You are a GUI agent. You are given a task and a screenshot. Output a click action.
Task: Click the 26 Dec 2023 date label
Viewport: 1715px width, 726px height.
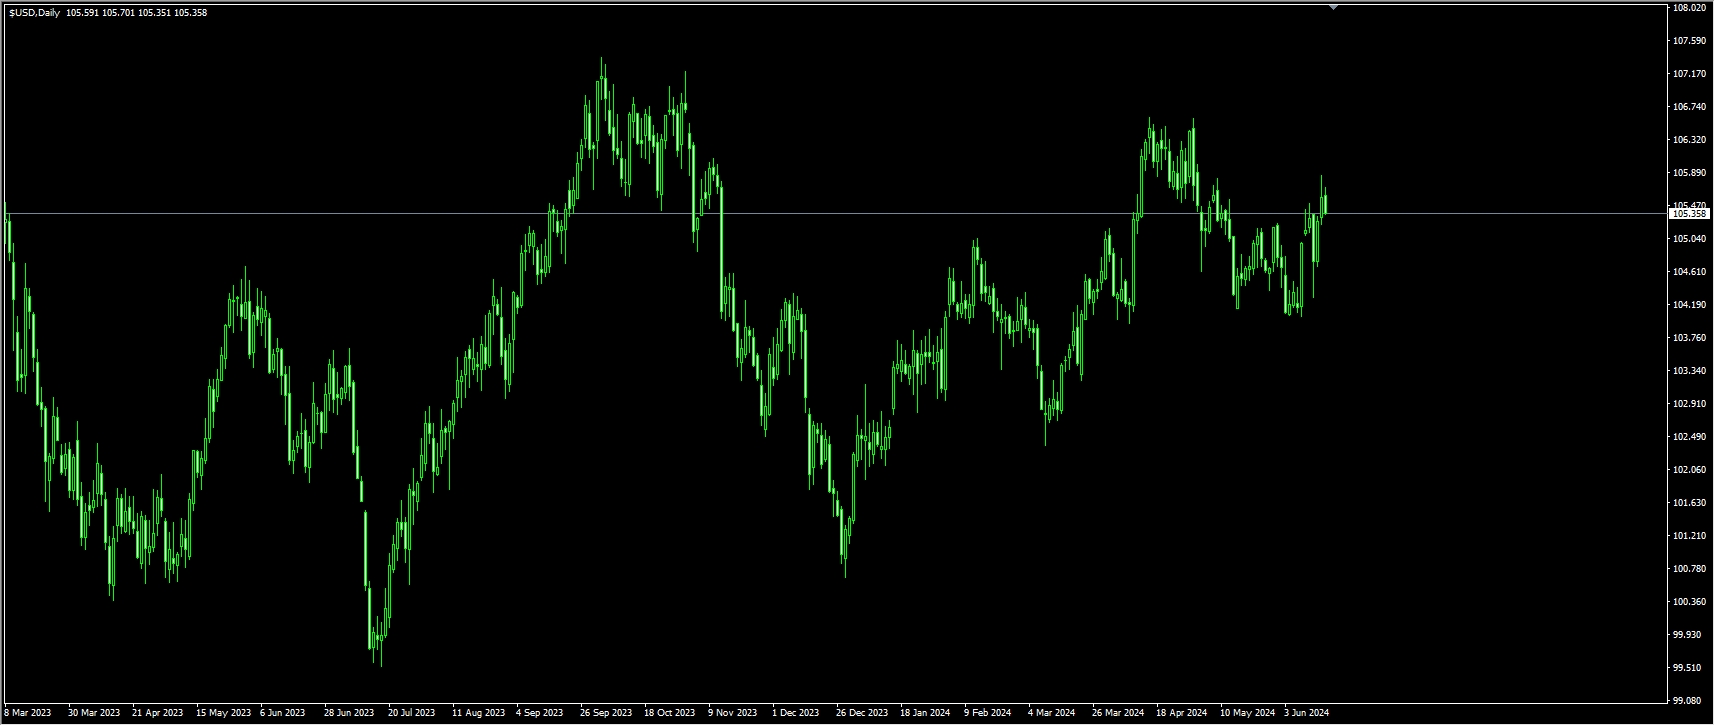[x=862, y=713]
